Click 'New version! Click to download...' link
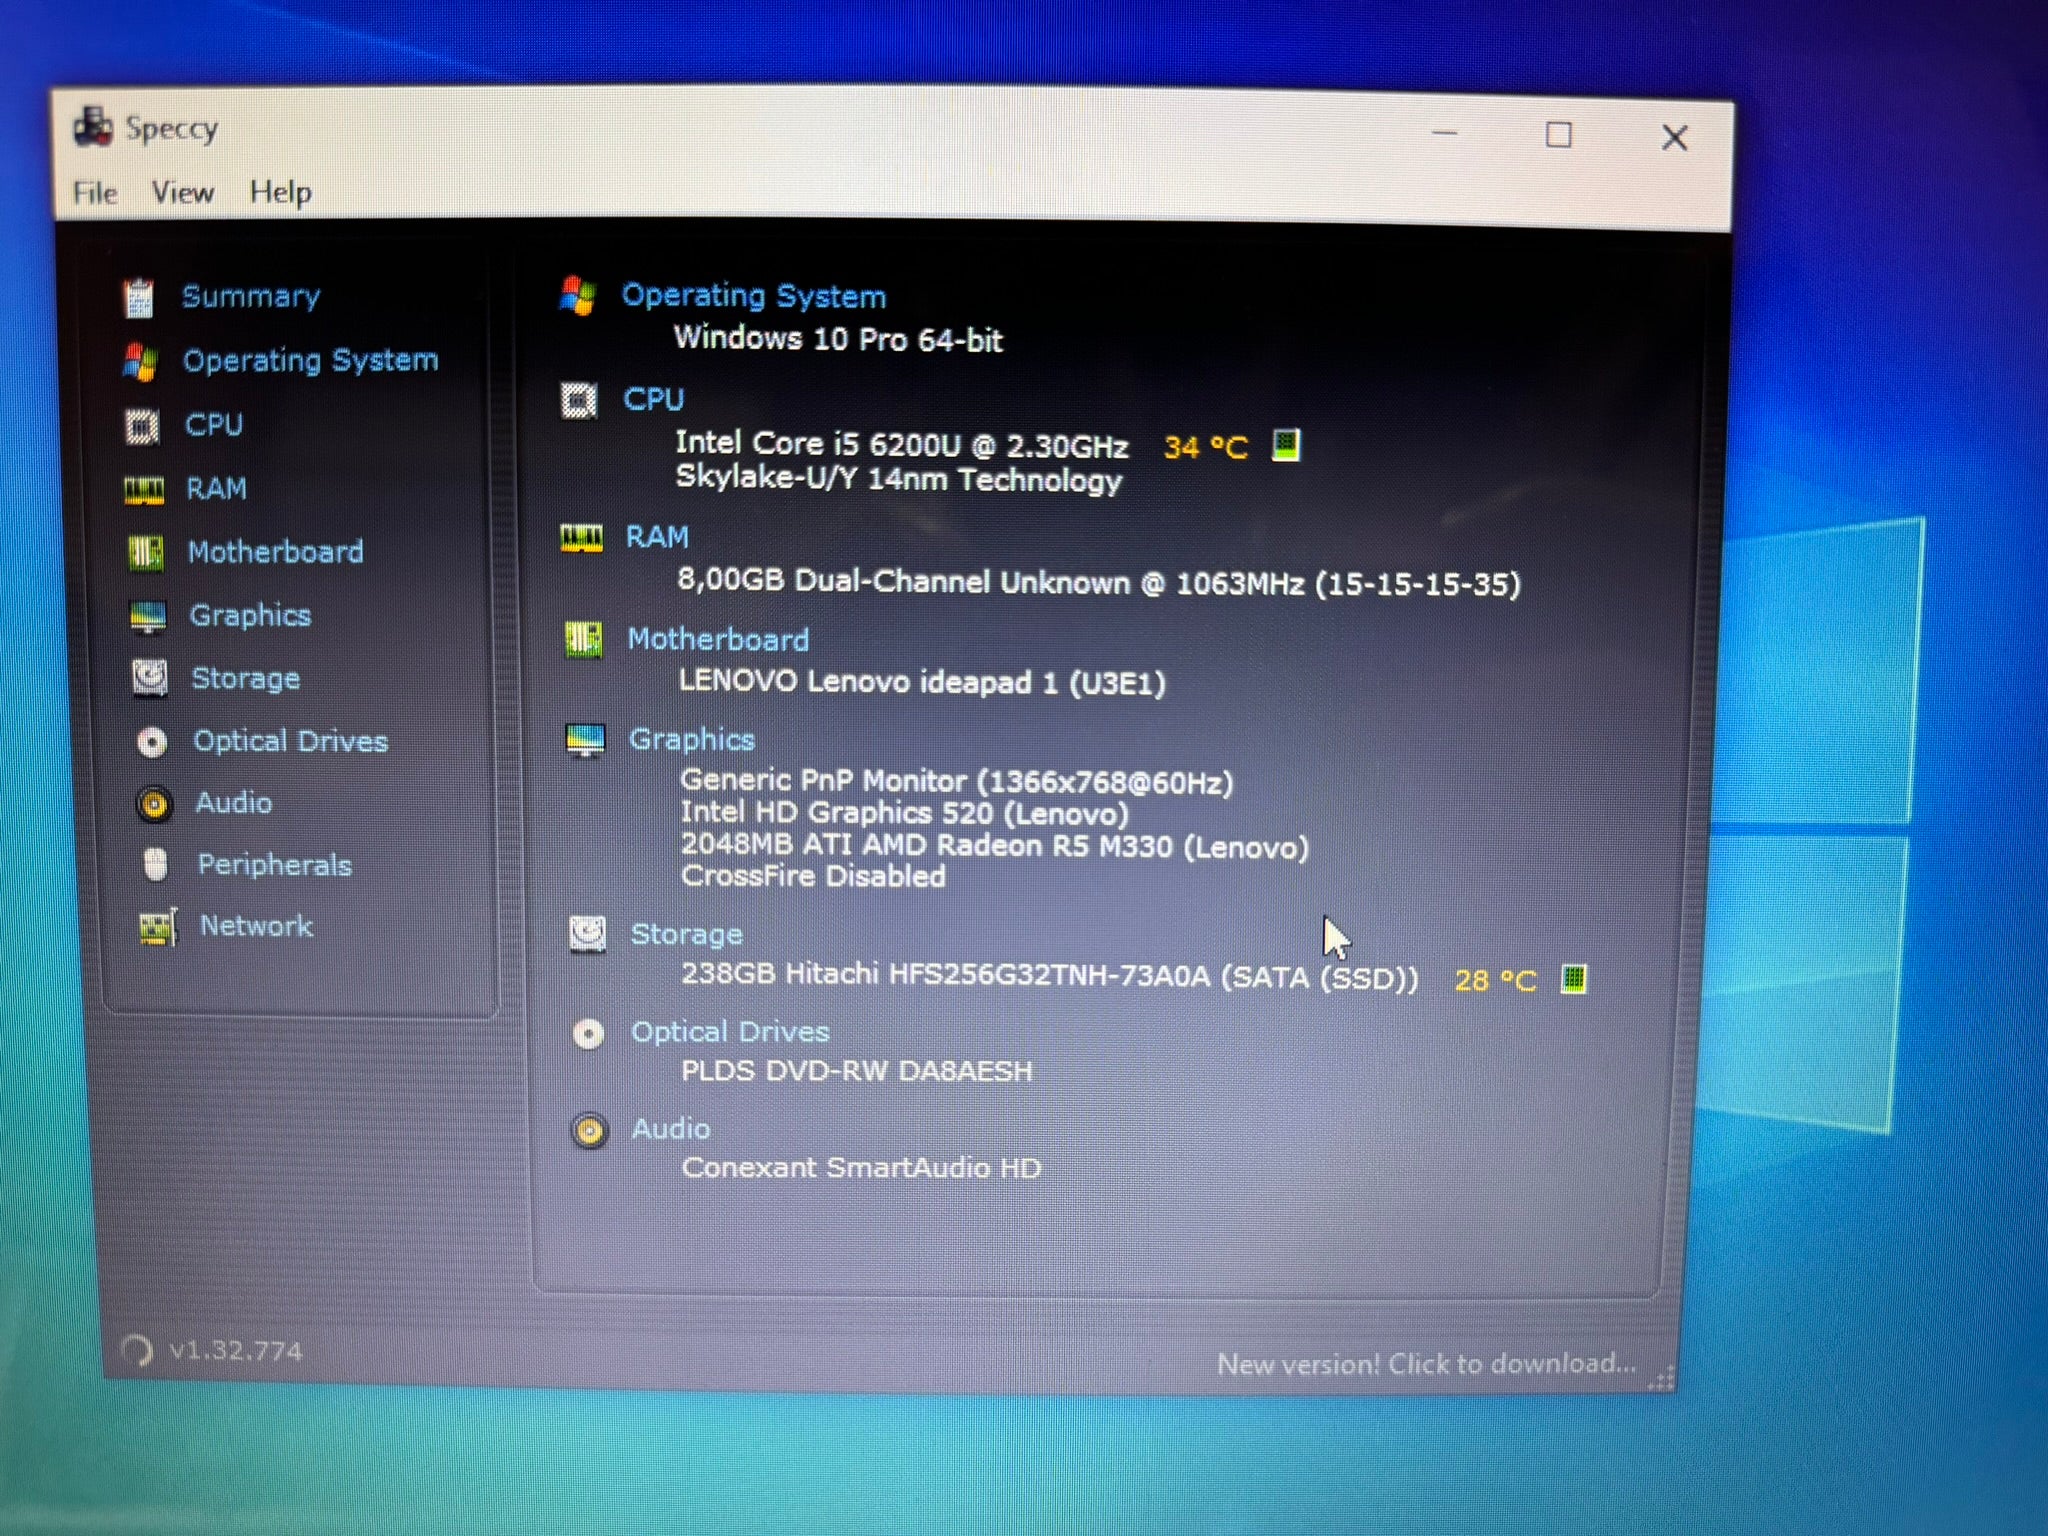 (1427, 1364)
